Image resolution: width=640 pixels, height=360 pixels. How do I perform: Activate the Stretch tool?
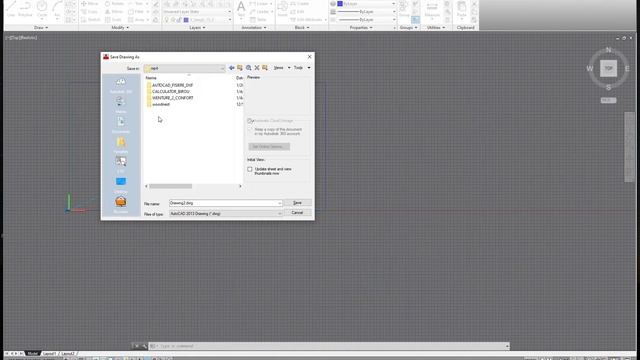point(91,20)
